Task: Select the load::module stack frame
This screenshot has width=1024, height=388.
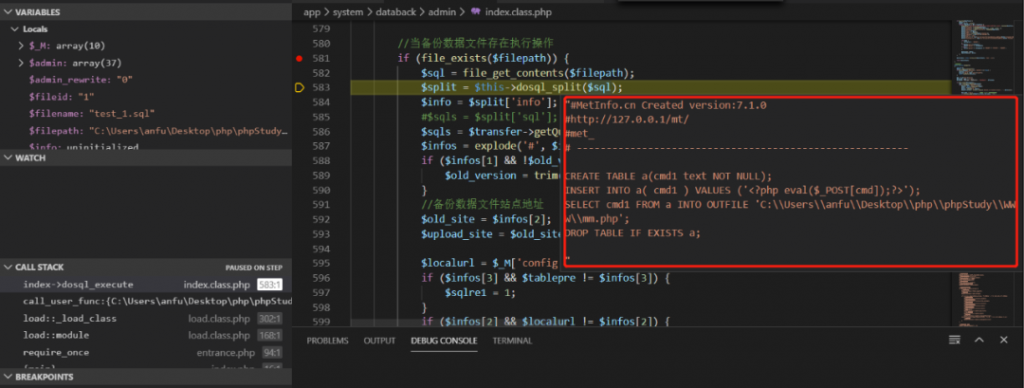Action: point(146,335)
